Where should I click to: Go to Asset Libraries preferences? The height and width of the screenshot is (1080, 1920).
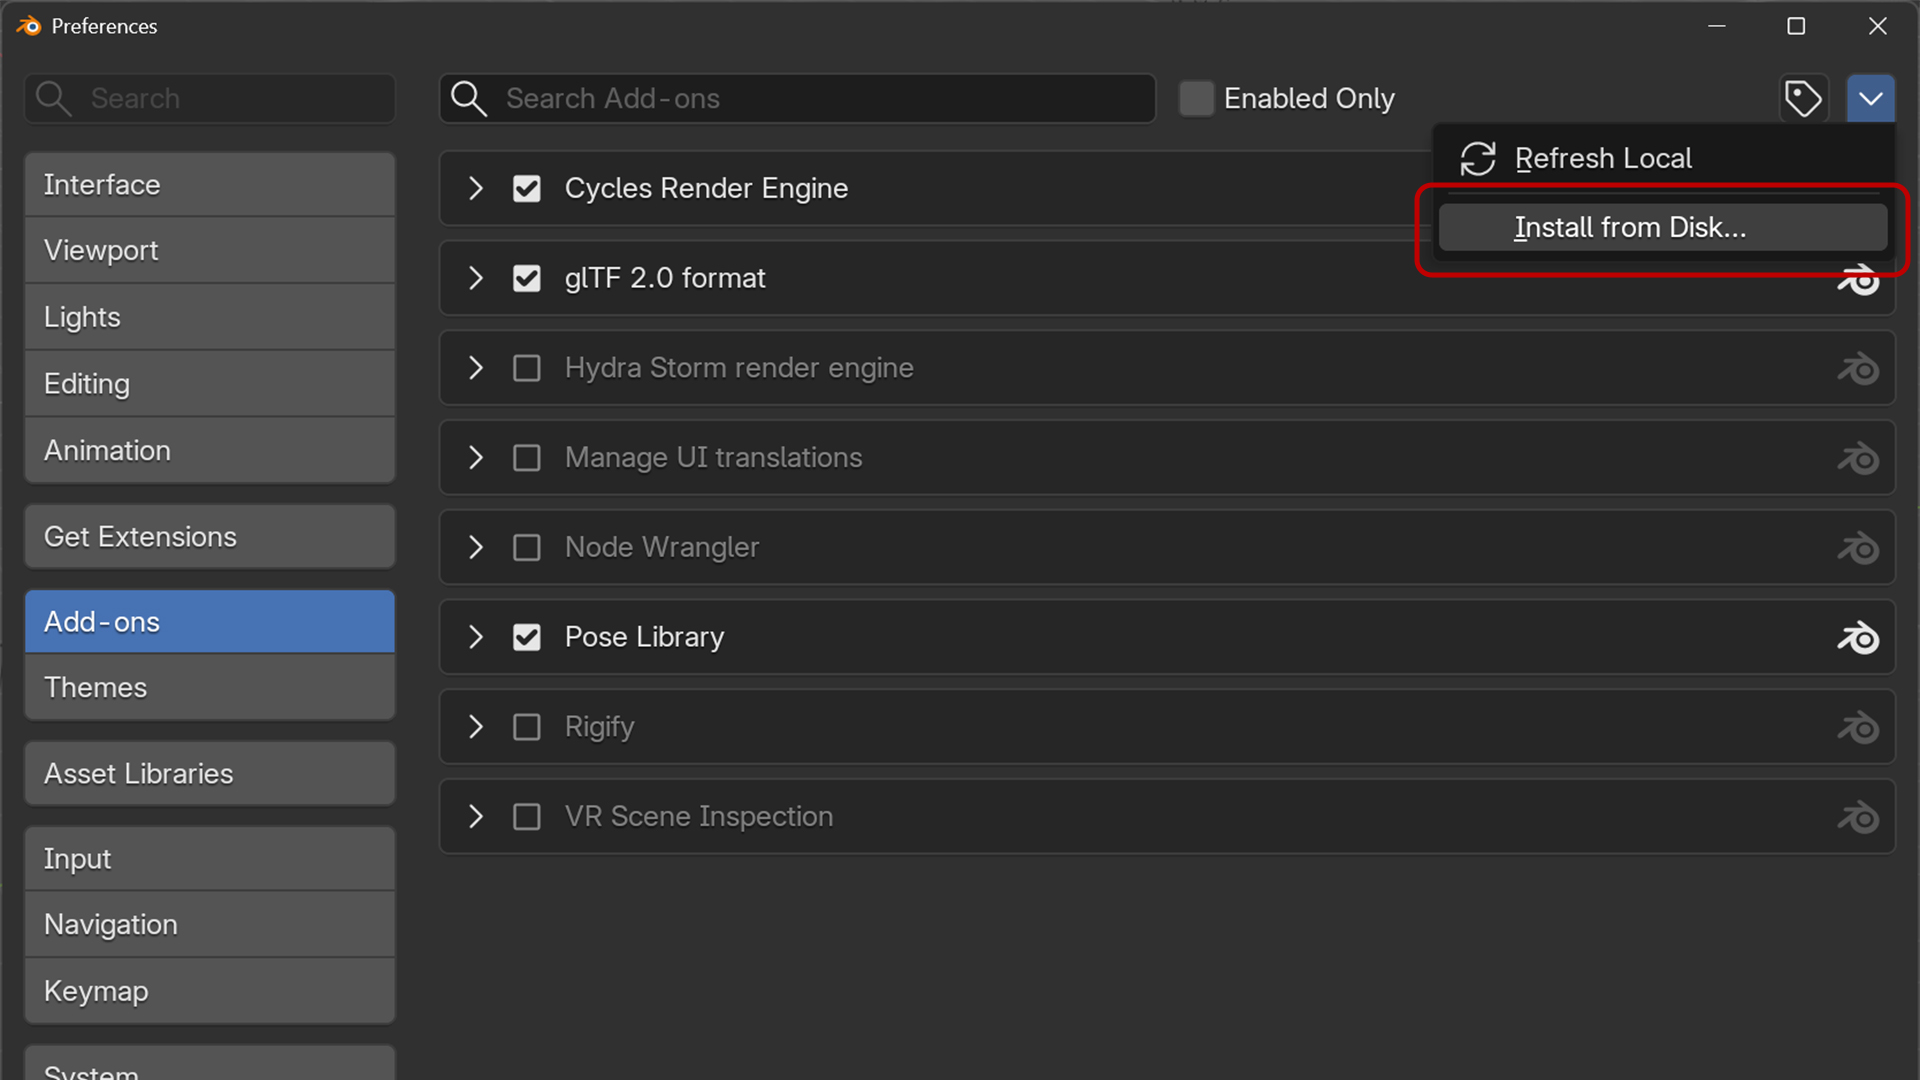point(210,774)
